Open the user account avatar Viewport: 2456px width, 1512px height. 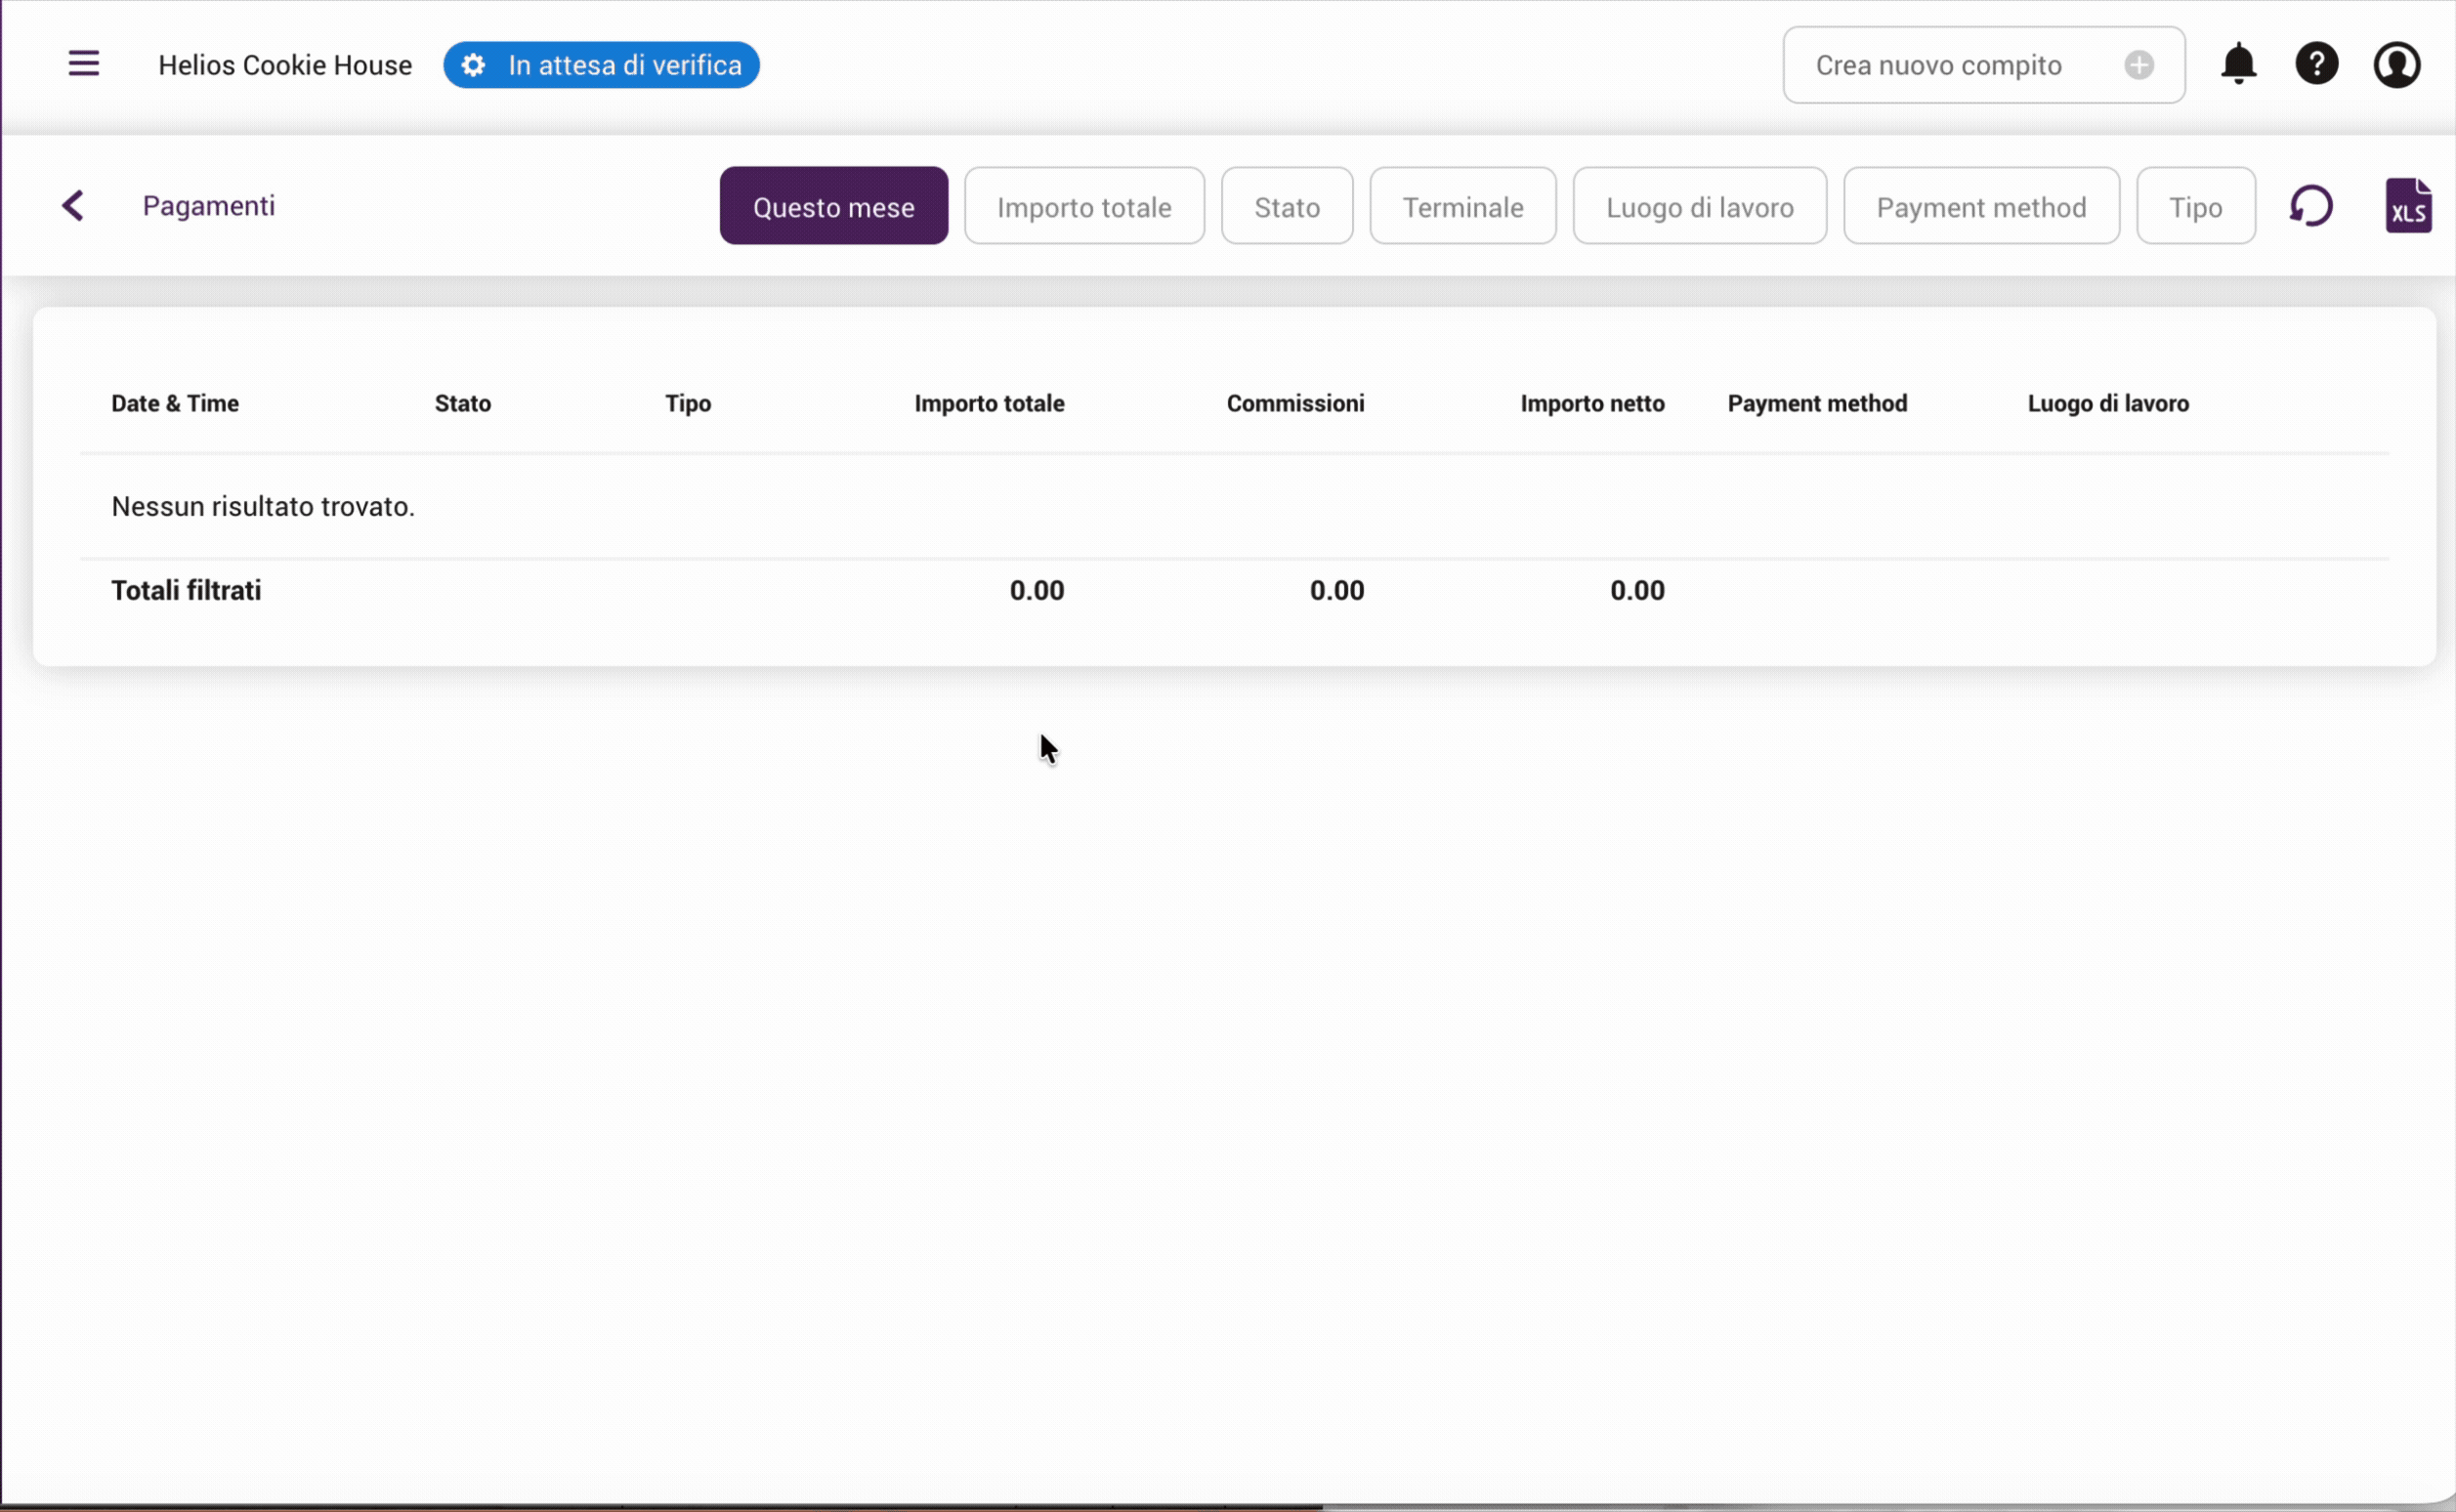coord(2397,63)
